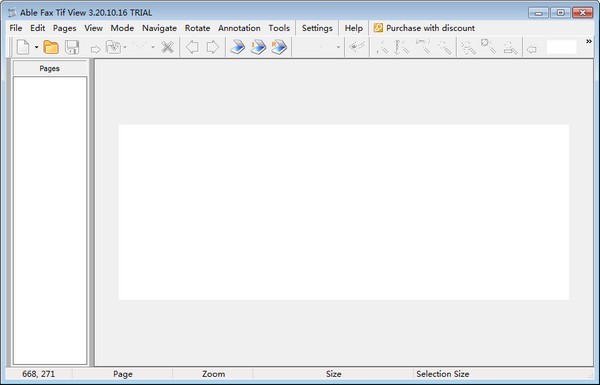
Task: Click the small right-arrow export icon
Action: pyautogui.click(x=95, y=49)
